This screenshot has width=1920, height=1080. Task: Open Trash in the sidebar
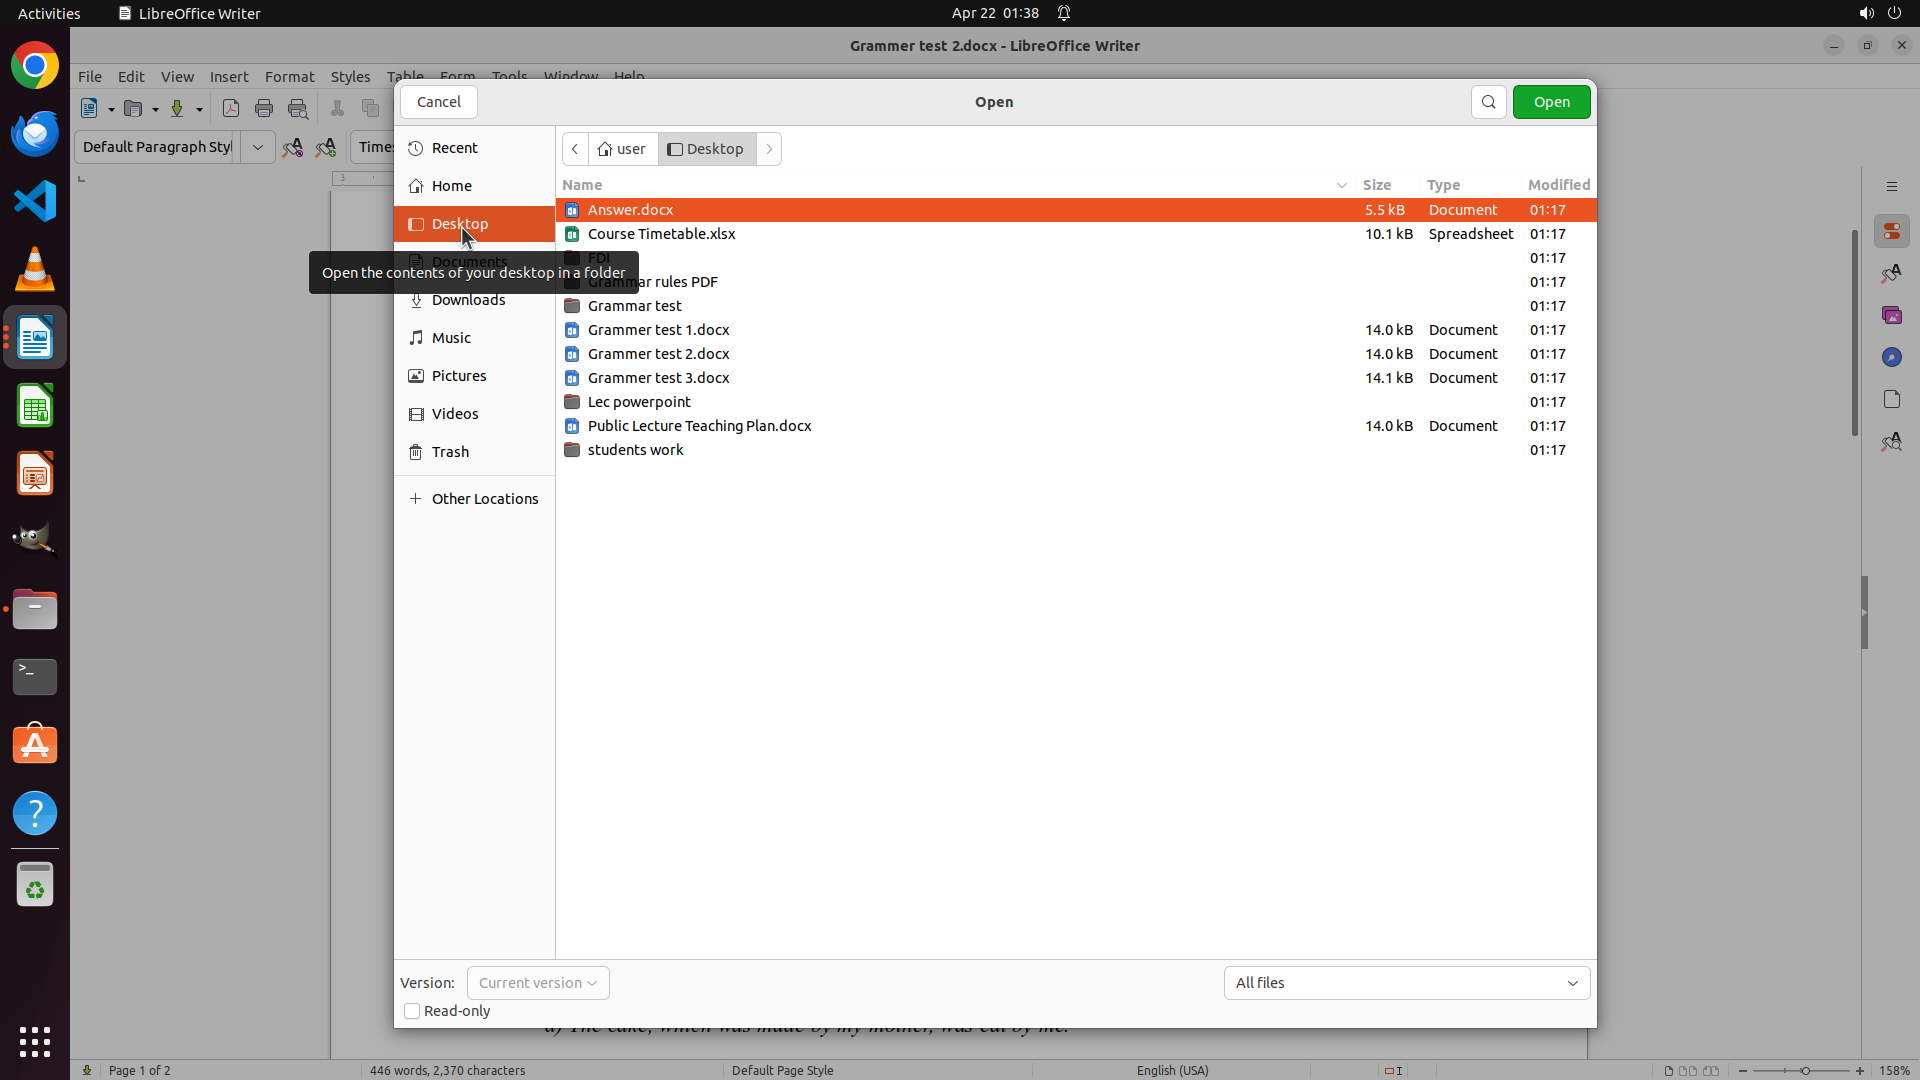coord(450,452)
